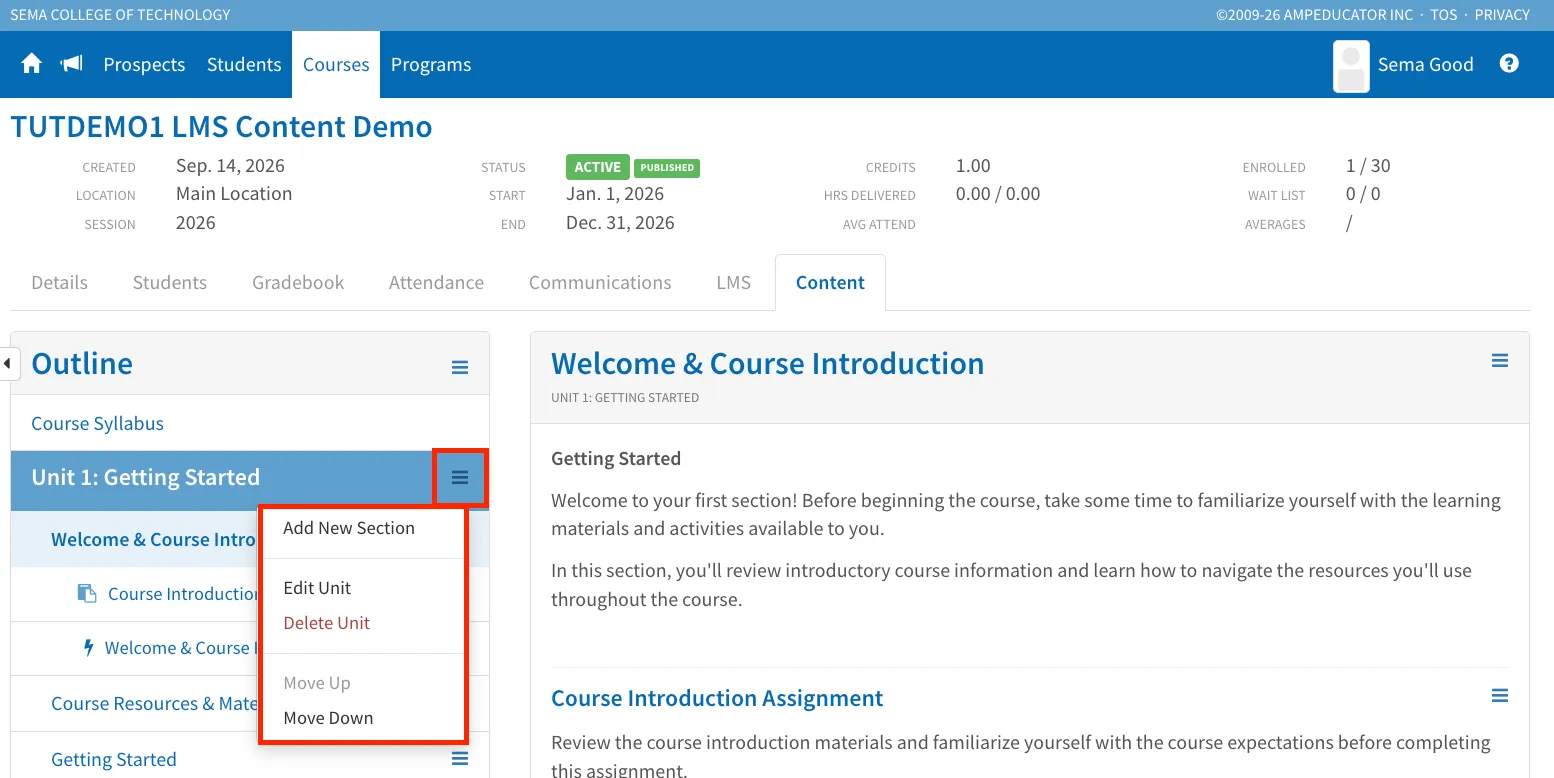
Task: Select the Content tab
Action: 830,283
